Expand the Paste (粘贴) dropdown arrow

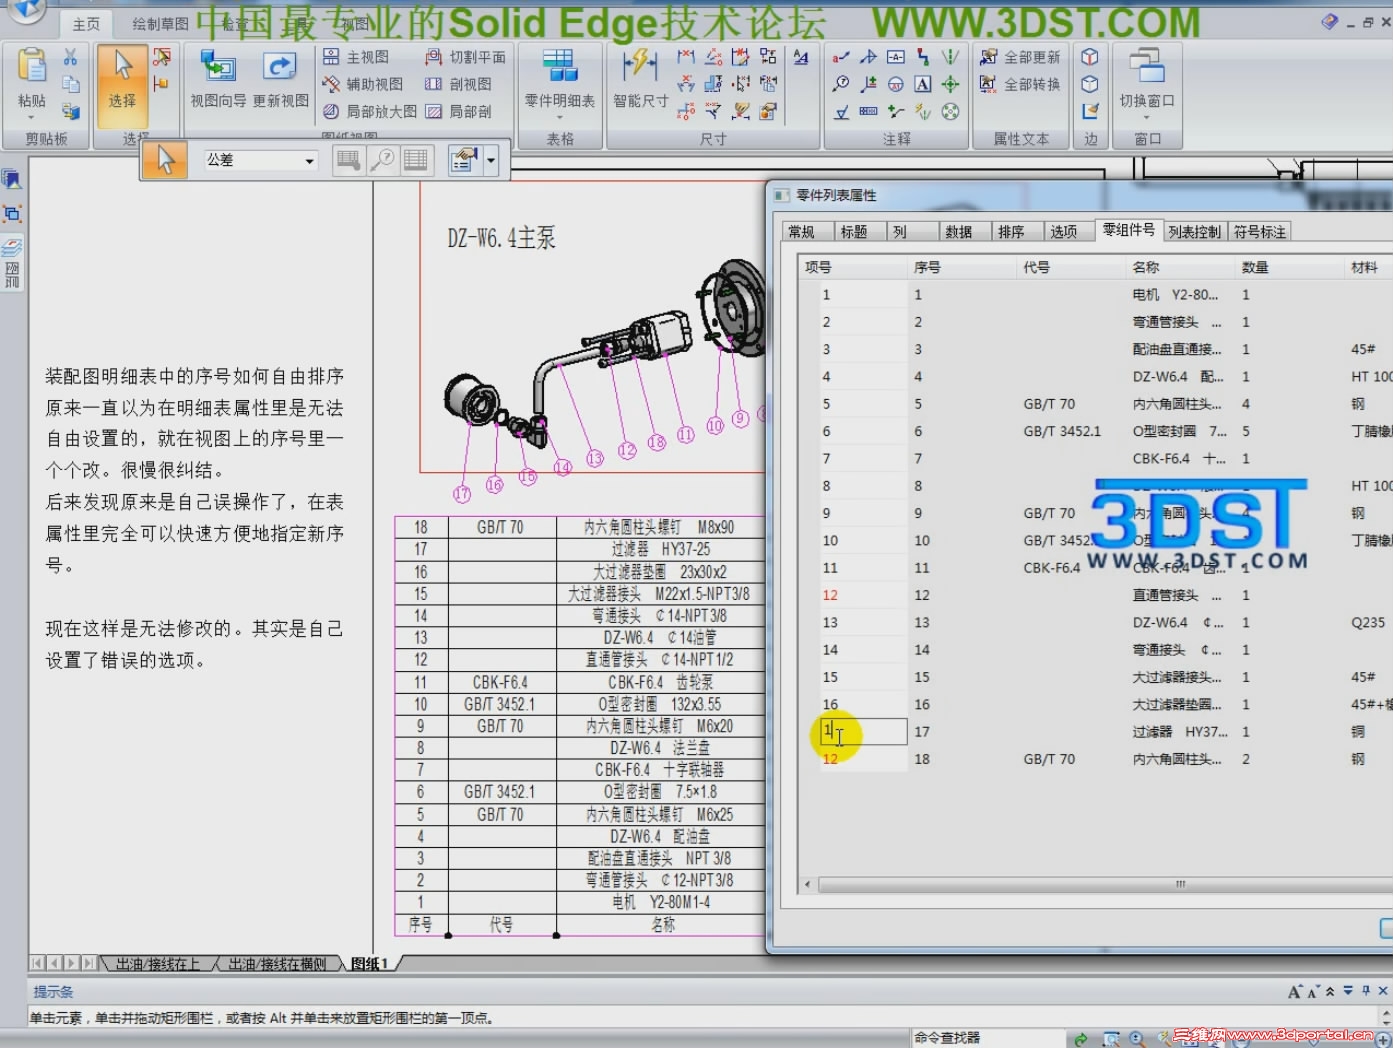(32, 118)
